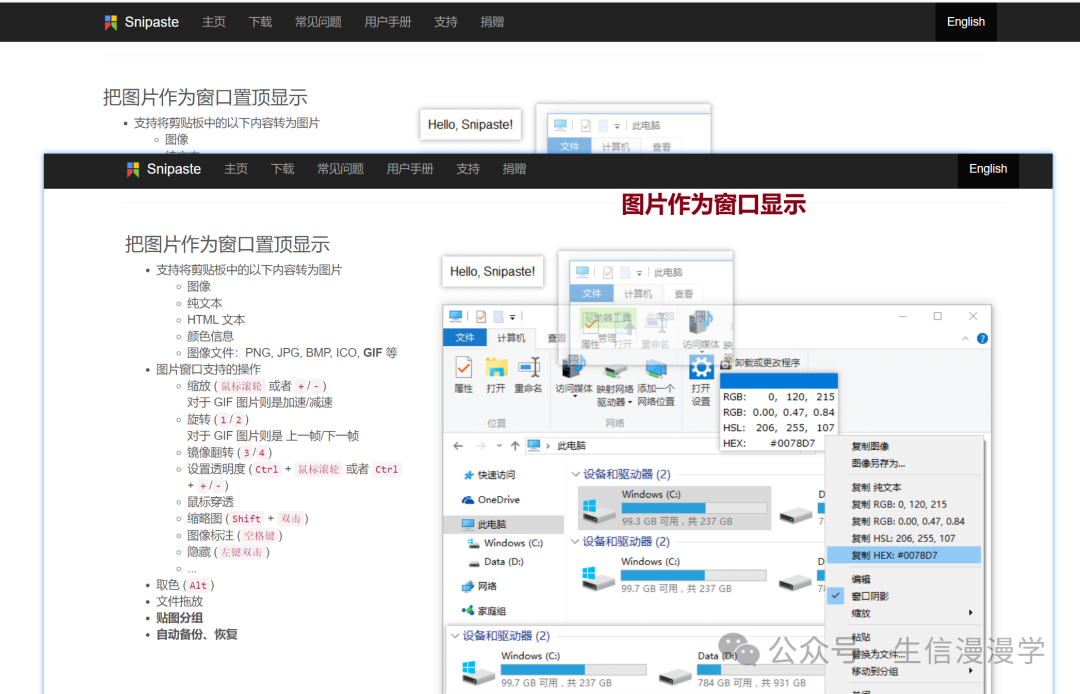Open the recent locations dropdown beside the forward arrow

[x=499, y=446]
